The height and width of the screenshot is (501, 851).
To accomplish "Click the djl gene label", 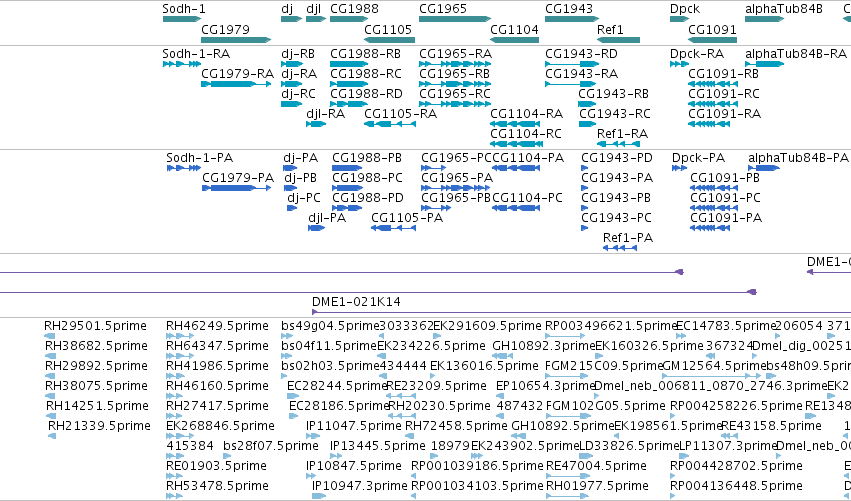I will (314, 9).
